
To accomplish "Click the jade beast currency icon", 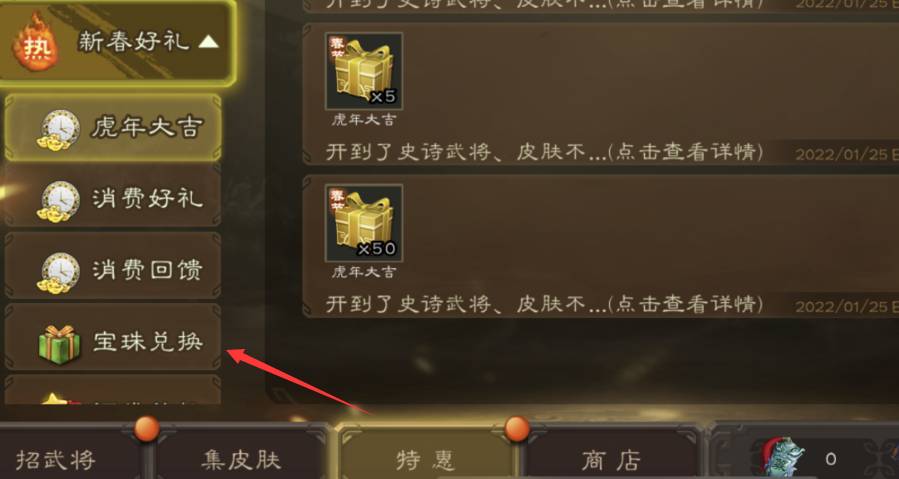I will (782, 457).
